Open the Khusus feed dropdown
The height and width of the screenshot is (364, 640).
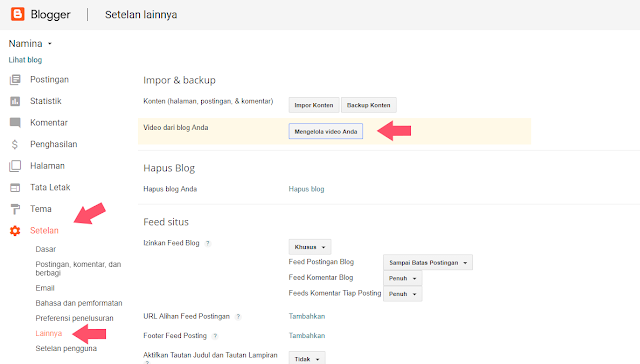click(x=310, y=247)
